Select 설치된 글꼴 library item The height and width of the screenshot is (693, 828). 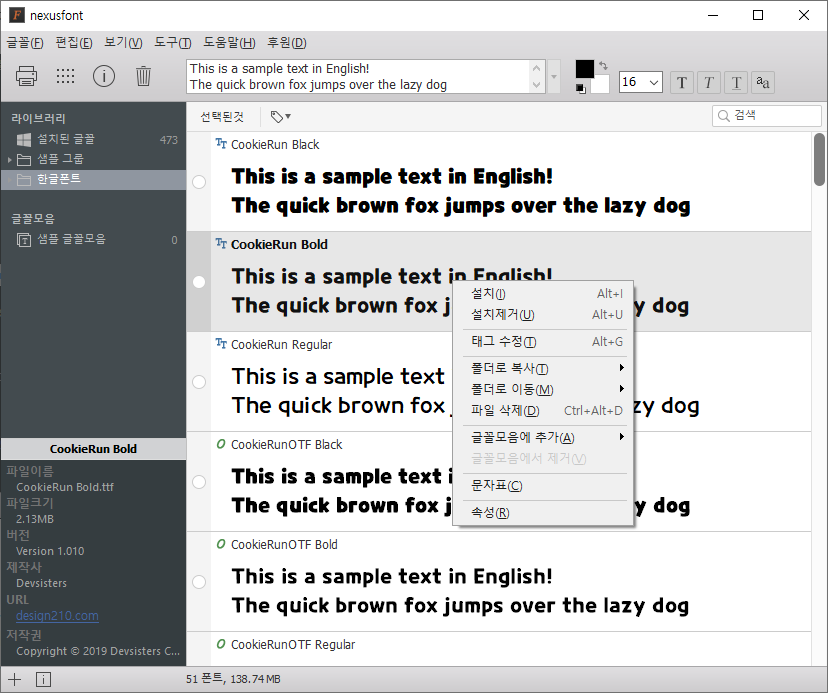pyautogui.click(x=93, y=139)
